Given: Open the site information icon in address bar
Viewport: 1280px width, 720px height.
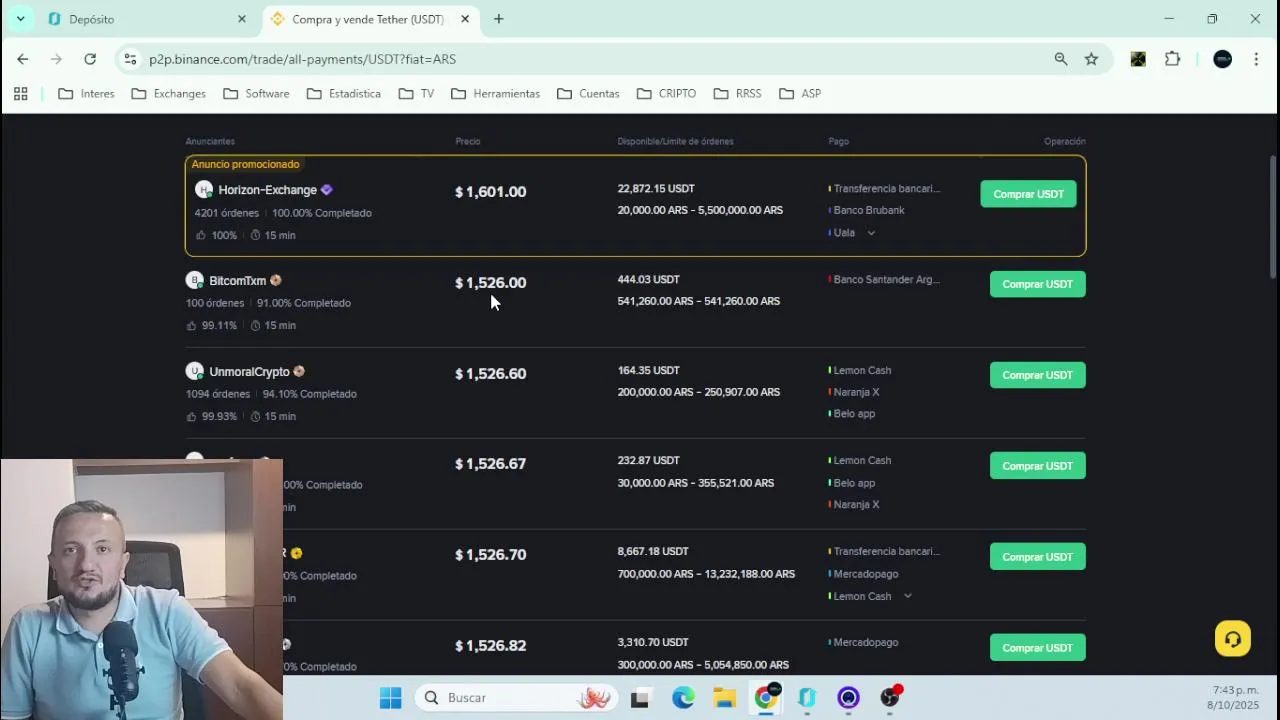Looking at the screenshot, I should coord(130,59).
